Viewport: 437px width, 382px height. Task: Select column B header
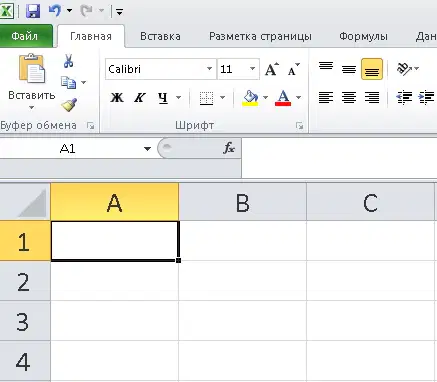tap(242, 202)
